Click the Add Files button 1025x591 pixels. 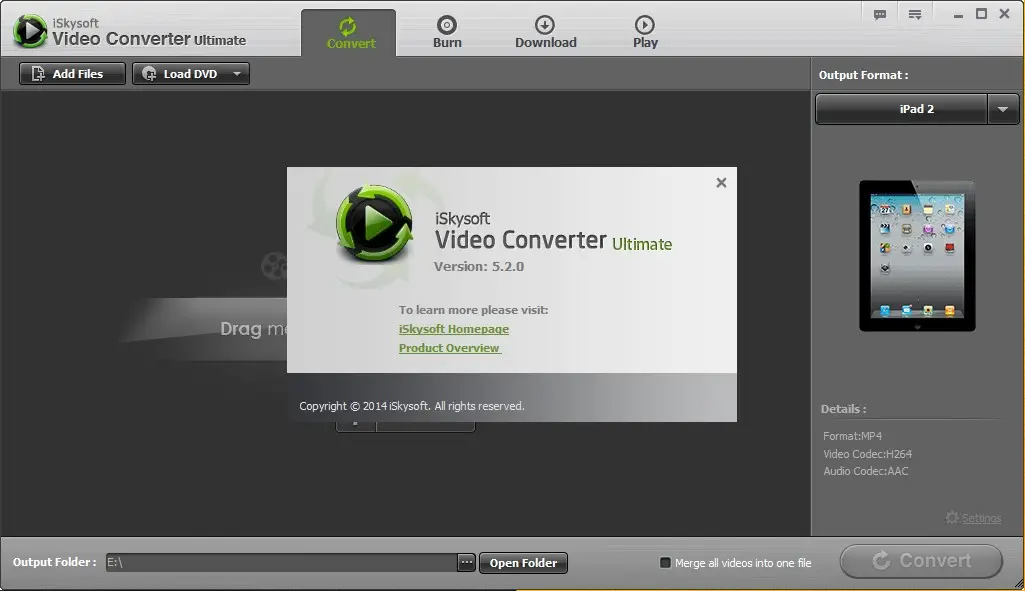(72, 74)
